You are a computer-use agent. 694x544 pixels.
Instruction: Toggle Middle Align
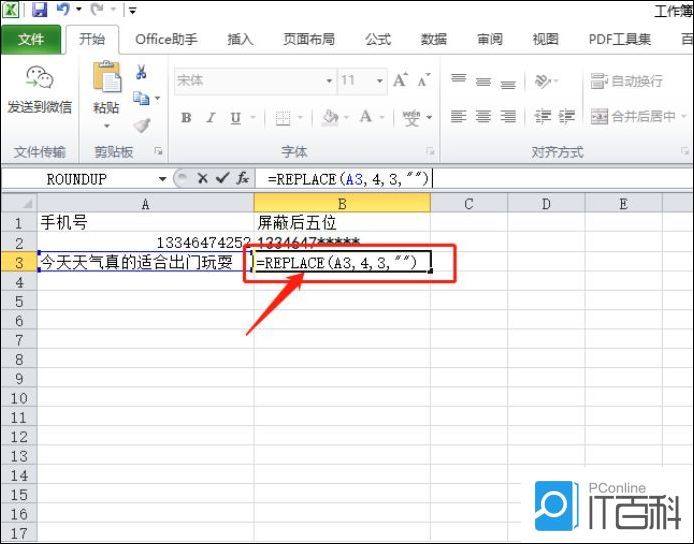[x=483, y=81]
